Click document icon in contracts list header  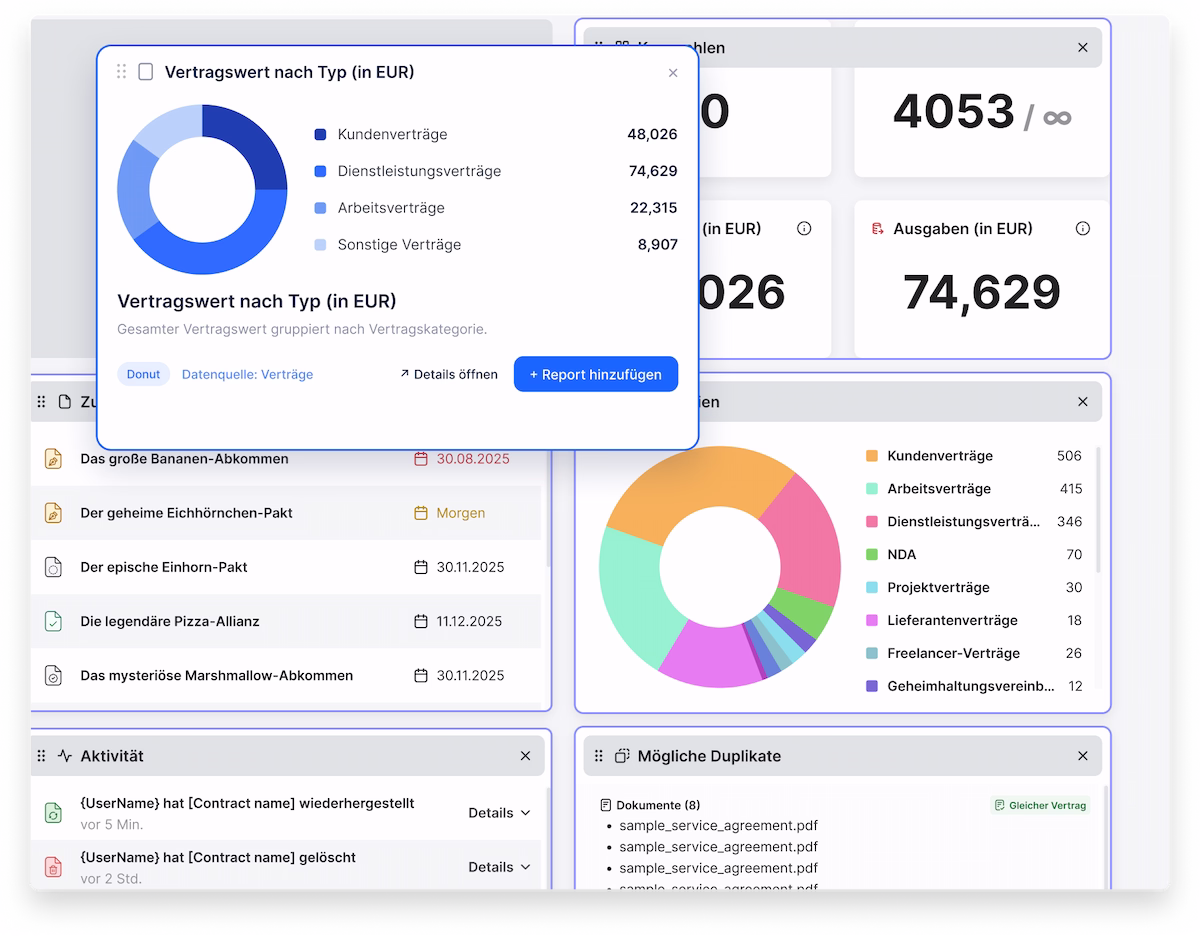(65, 402)
